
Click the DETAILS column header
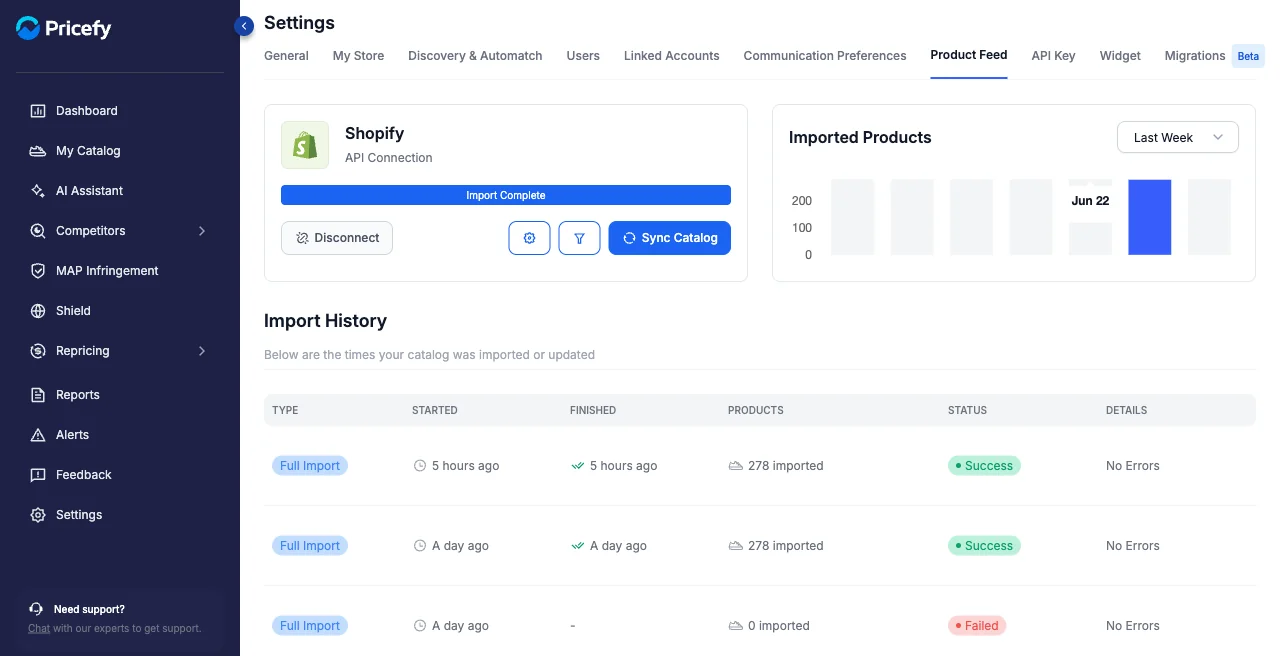[x=1126, y=410]
